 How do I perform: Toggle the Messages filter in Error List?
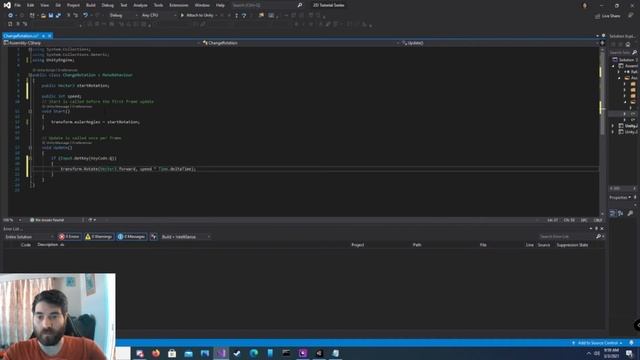point(131,237)
